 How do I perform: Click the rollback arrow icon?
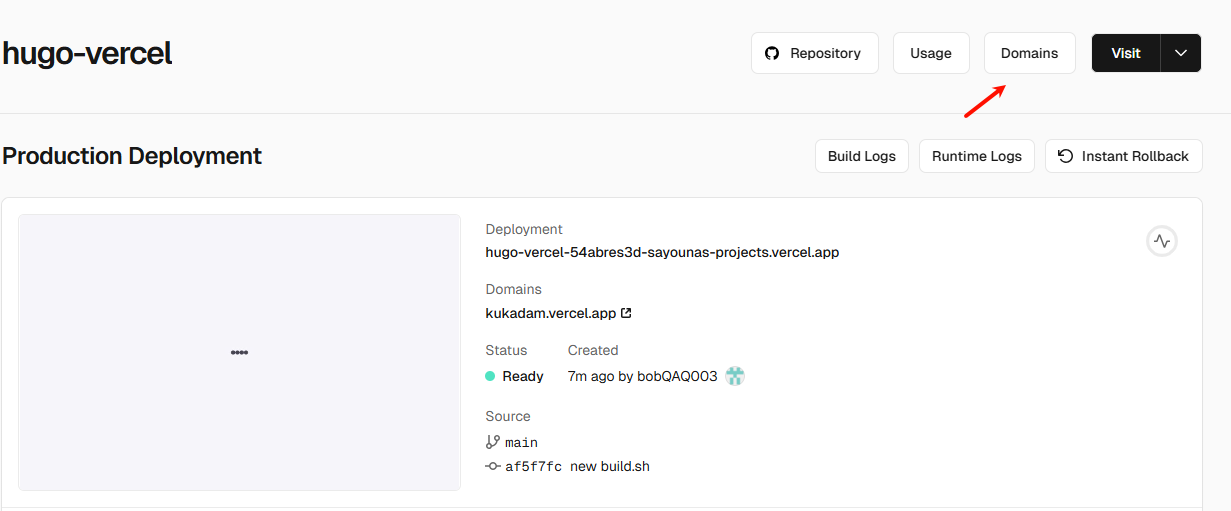pos(1065,156)
